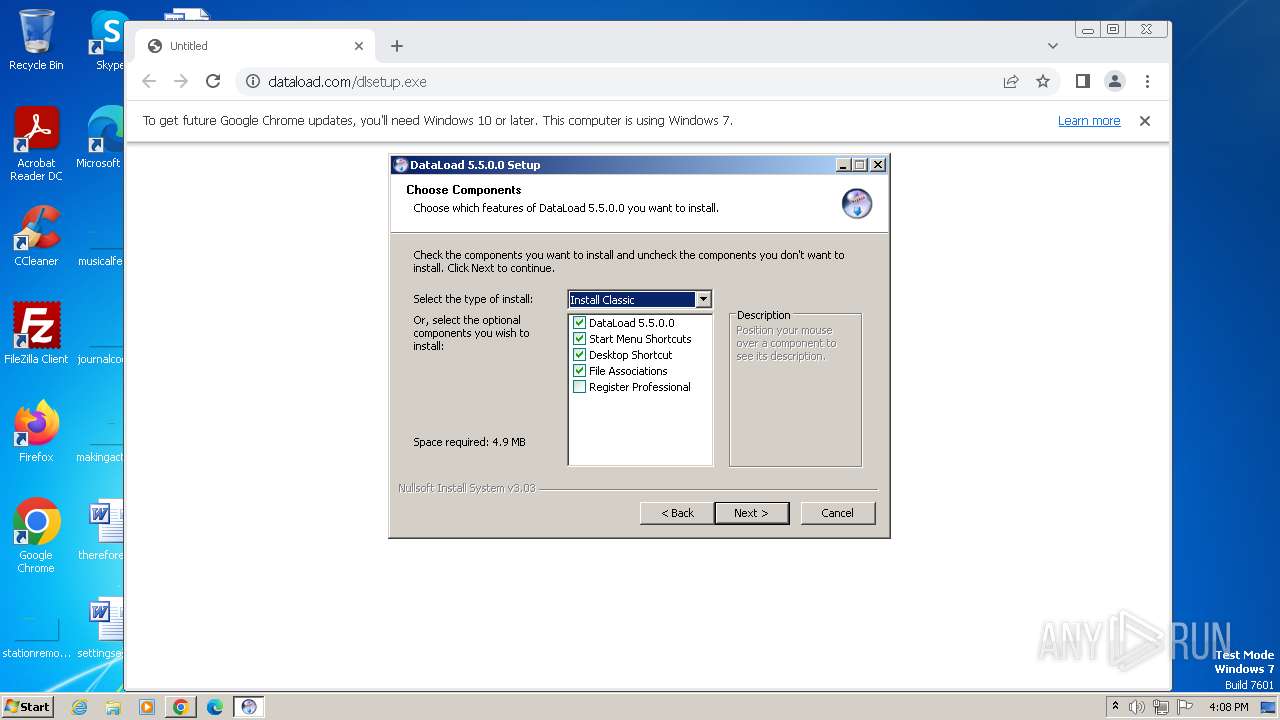Open the Learn more link

[x=1089, y=121]
